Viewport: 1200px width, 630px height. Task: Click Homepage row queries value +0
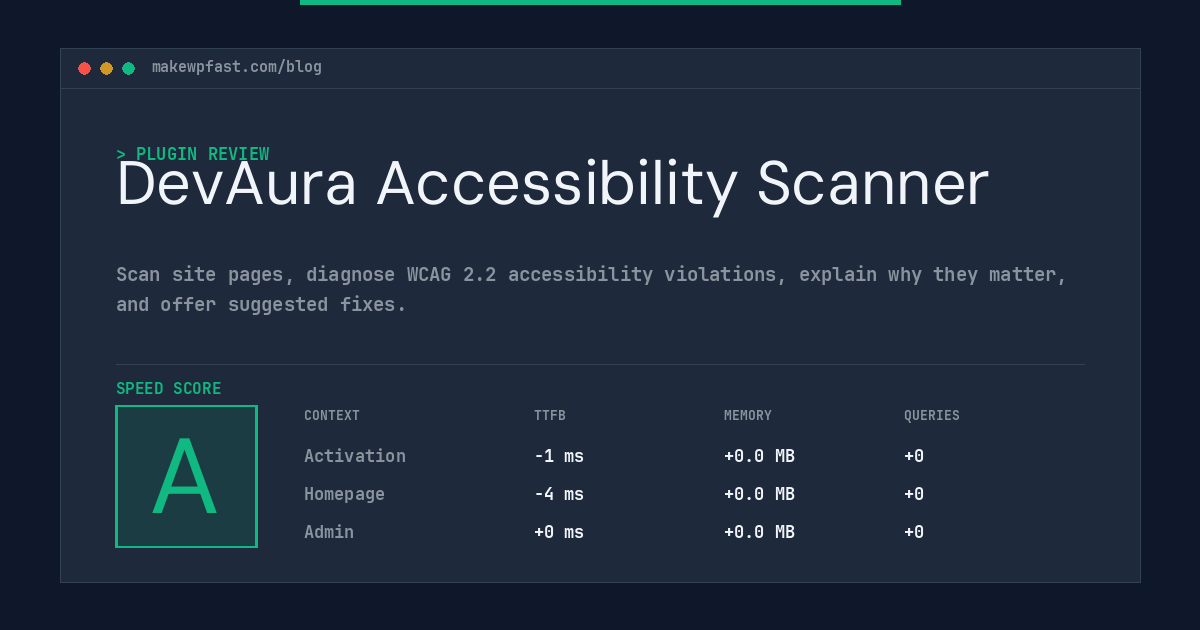click(x=914, y=494)
